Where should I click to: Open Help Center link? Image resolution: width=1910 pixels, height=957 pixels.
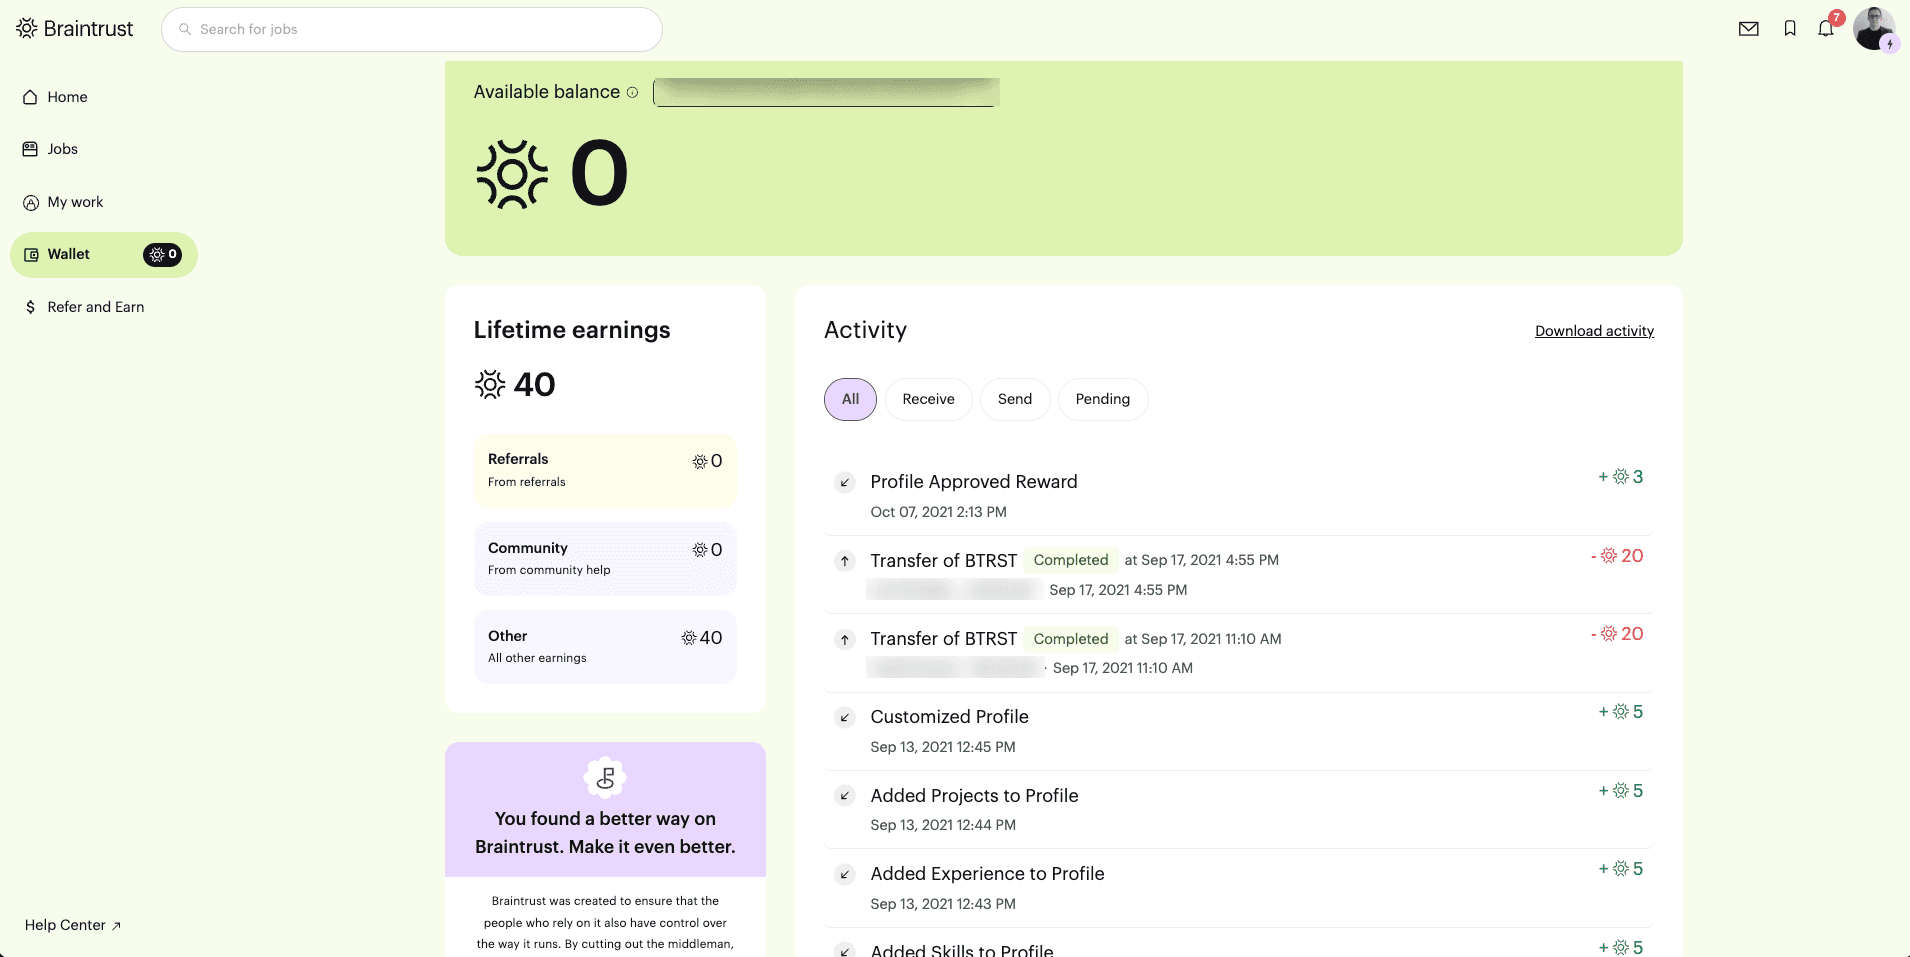coord(73,925)
